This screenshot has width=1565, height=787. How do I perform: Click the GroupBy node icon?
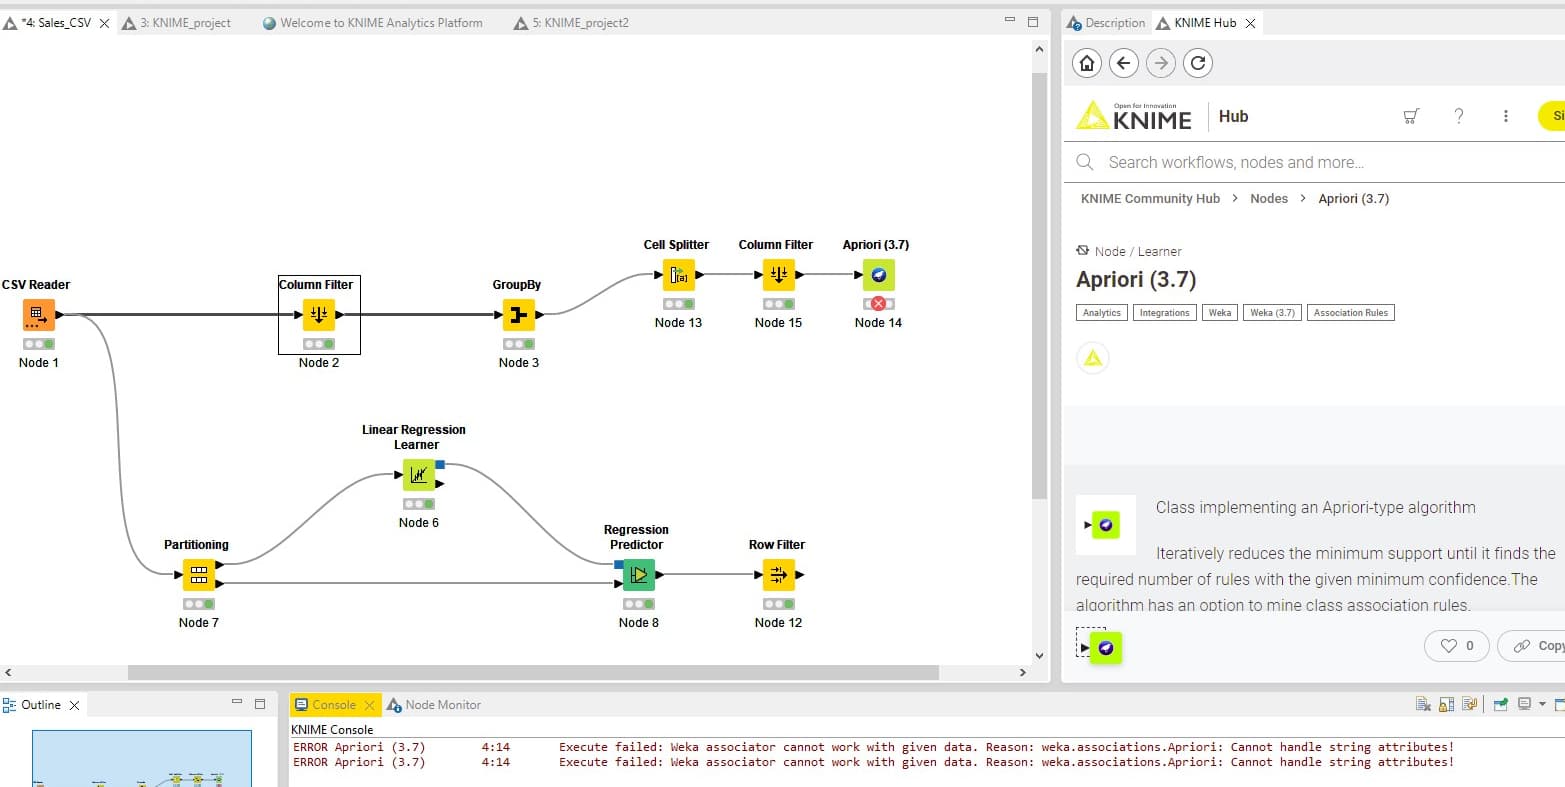(518, 315)
